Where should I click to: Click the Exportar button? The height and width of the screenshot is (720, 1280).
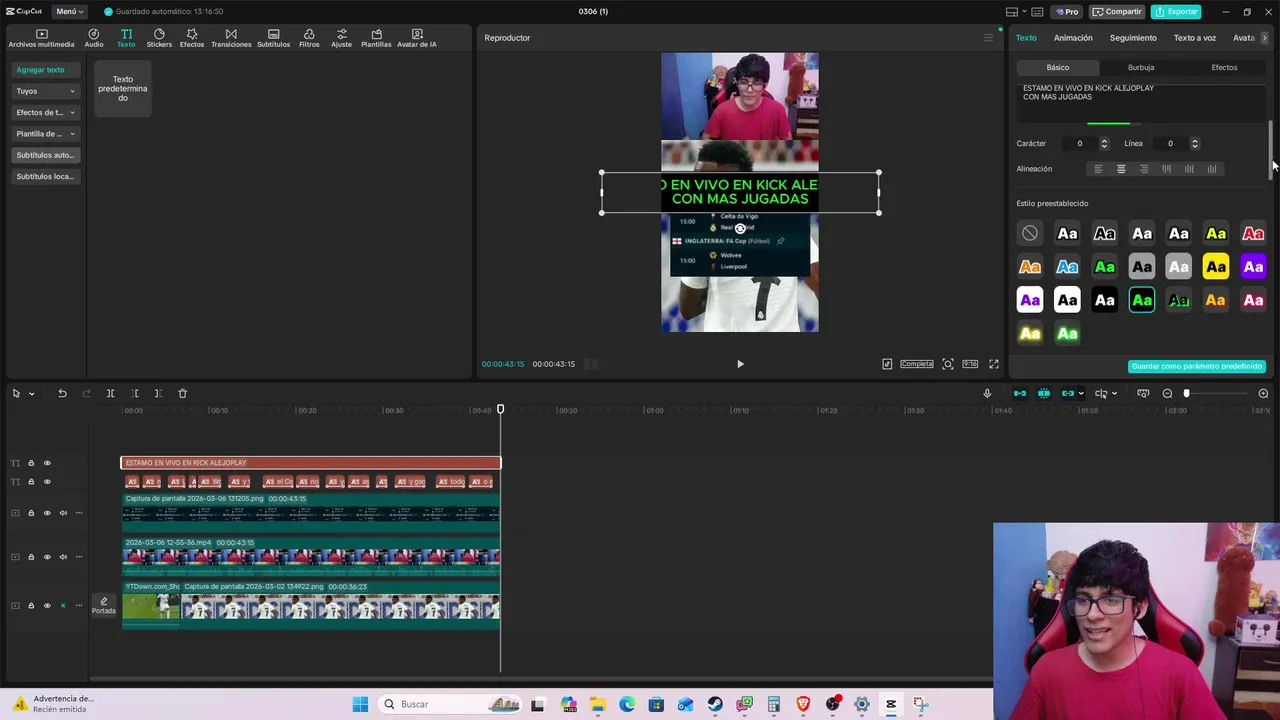1176,11
